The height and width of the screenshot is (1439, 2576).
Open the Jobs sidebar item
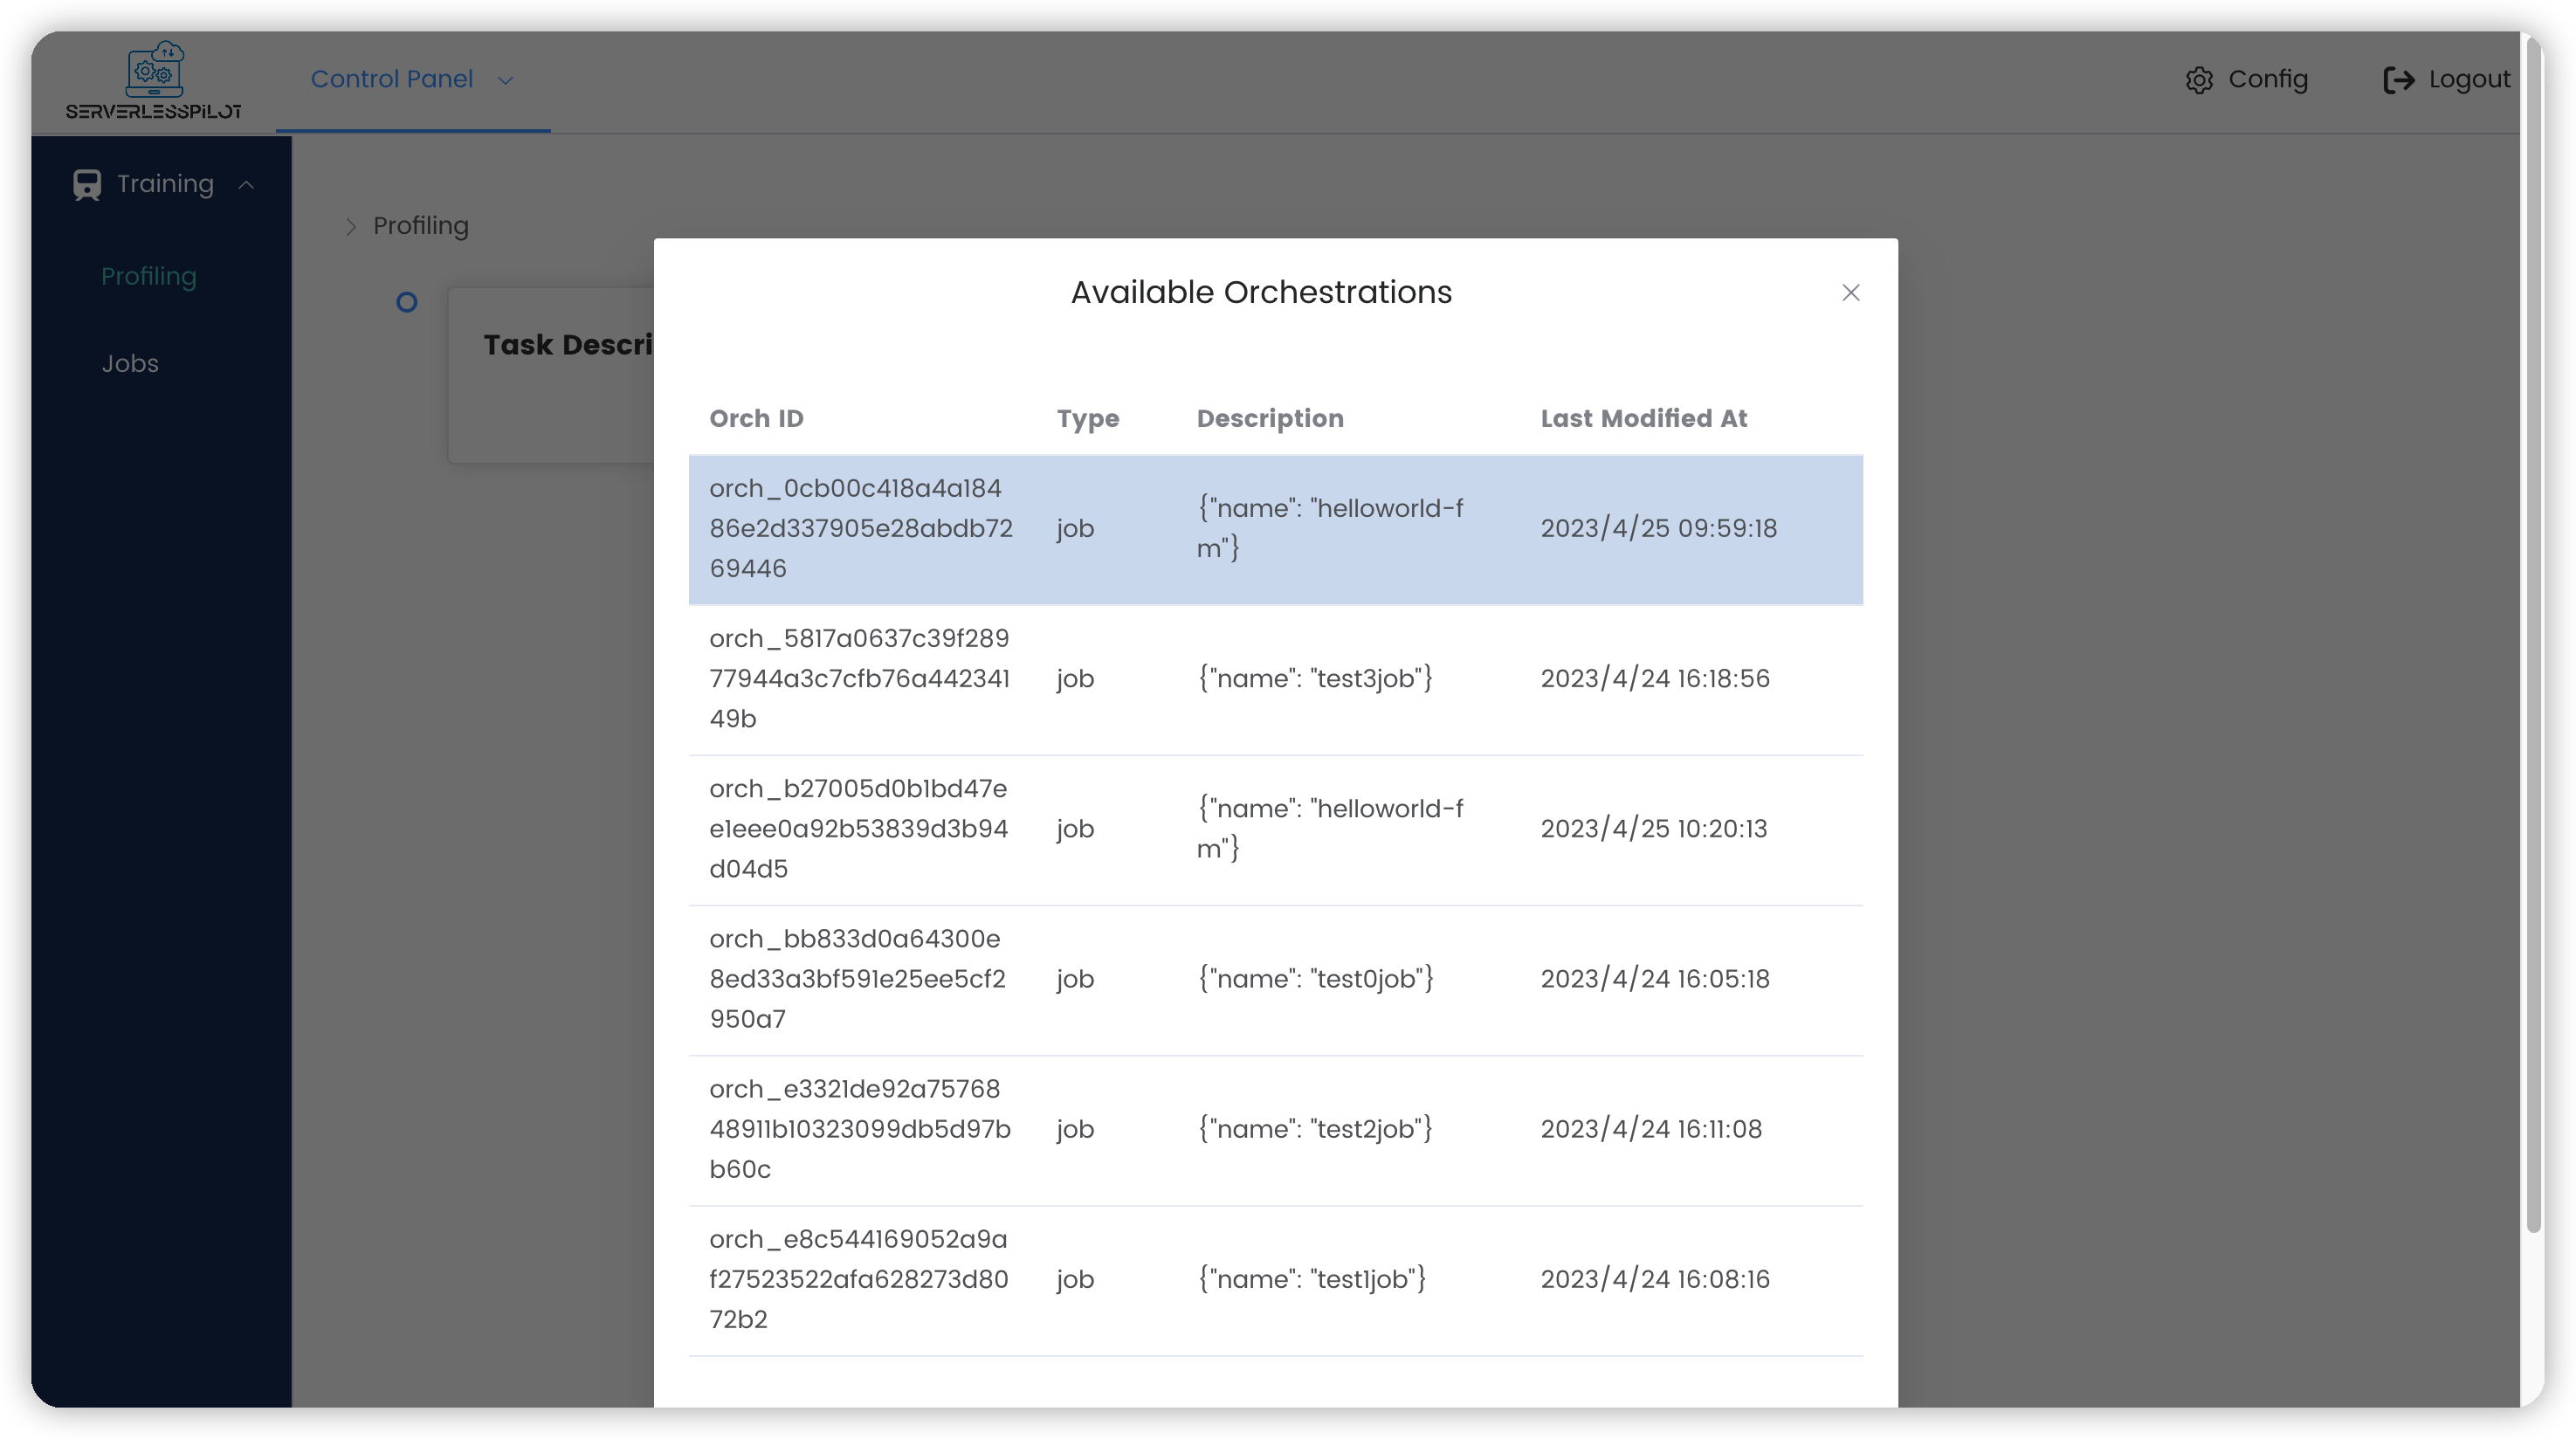click(130, 363)
